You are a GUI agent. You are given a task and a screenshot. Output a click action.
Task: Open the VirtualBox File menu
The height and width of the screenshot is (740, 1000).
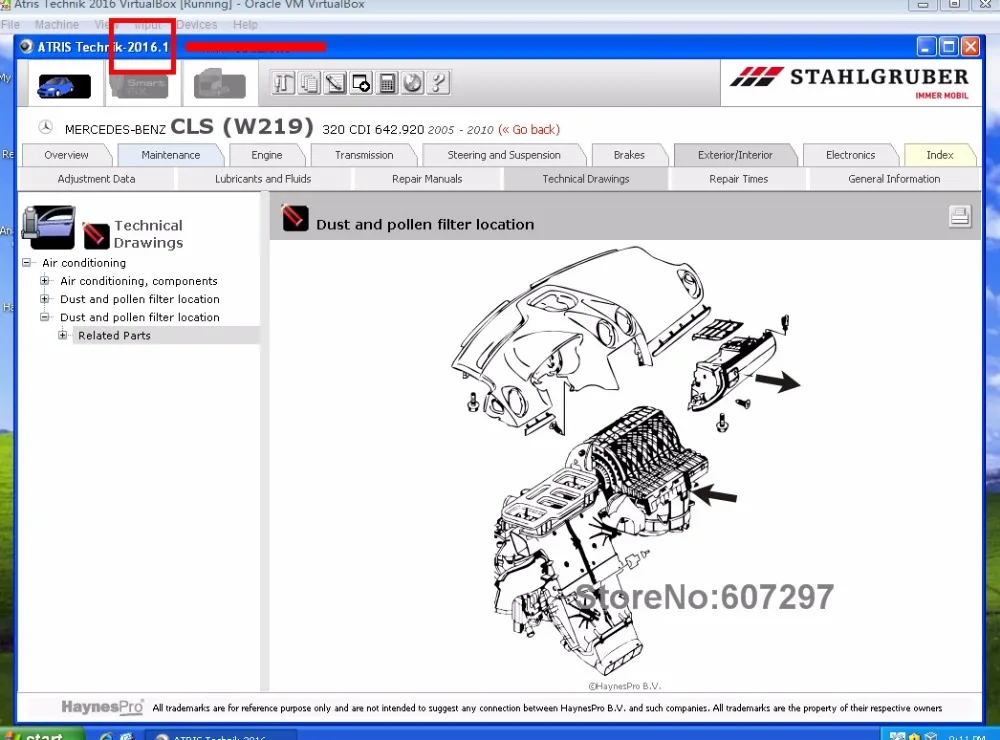(x=10, y=24)
